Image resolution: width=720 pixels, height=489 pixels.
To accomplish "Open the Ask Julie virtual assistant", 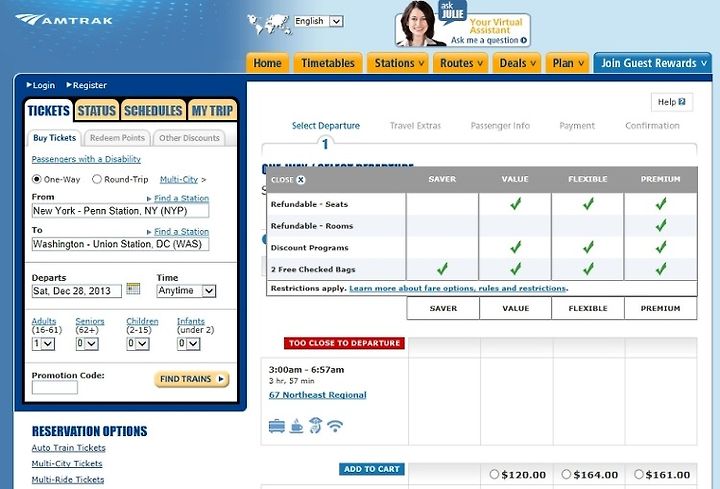I will point(463,26).
